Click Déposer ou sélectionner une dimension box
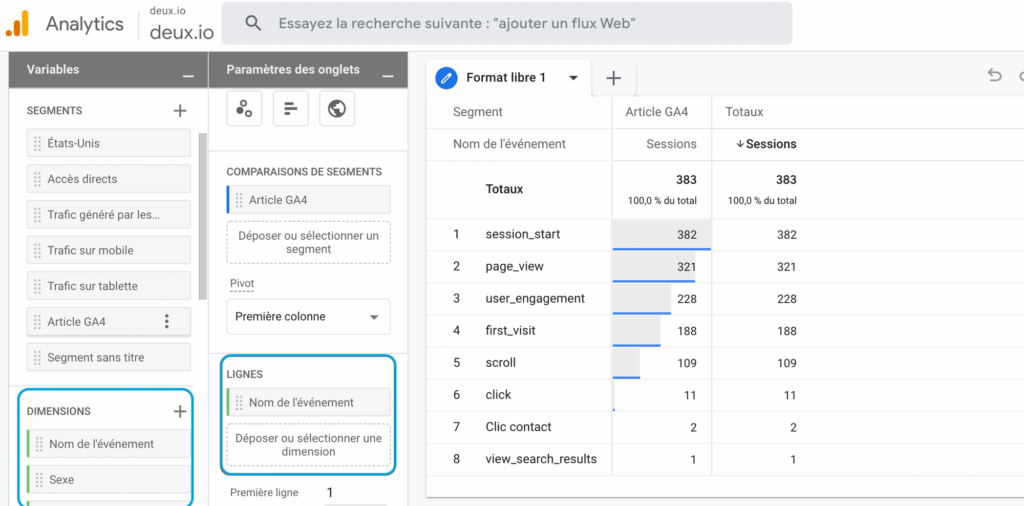Image resolution: width=1024 pixels, height=506 pixels. [x=308, y=445]
